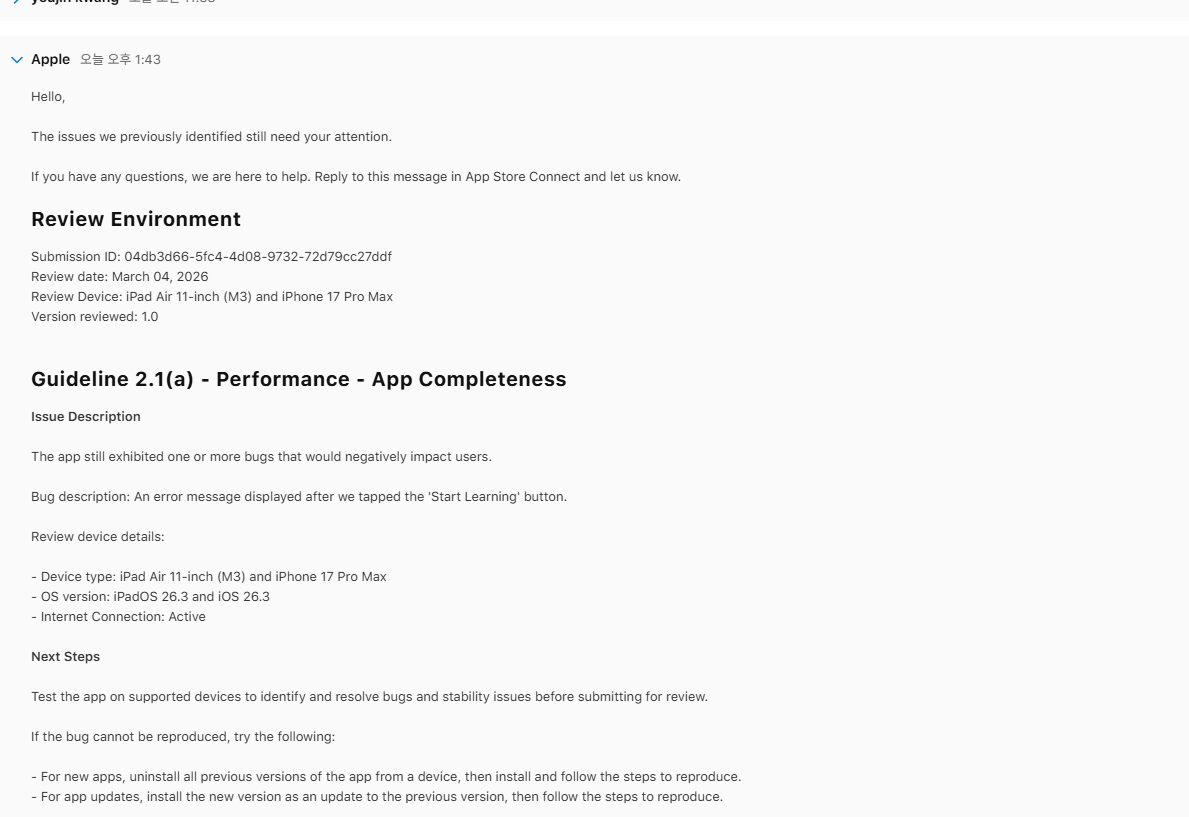Select the Apple sender name
This screenshot has height=817, width=1189.
click(50, 59)
